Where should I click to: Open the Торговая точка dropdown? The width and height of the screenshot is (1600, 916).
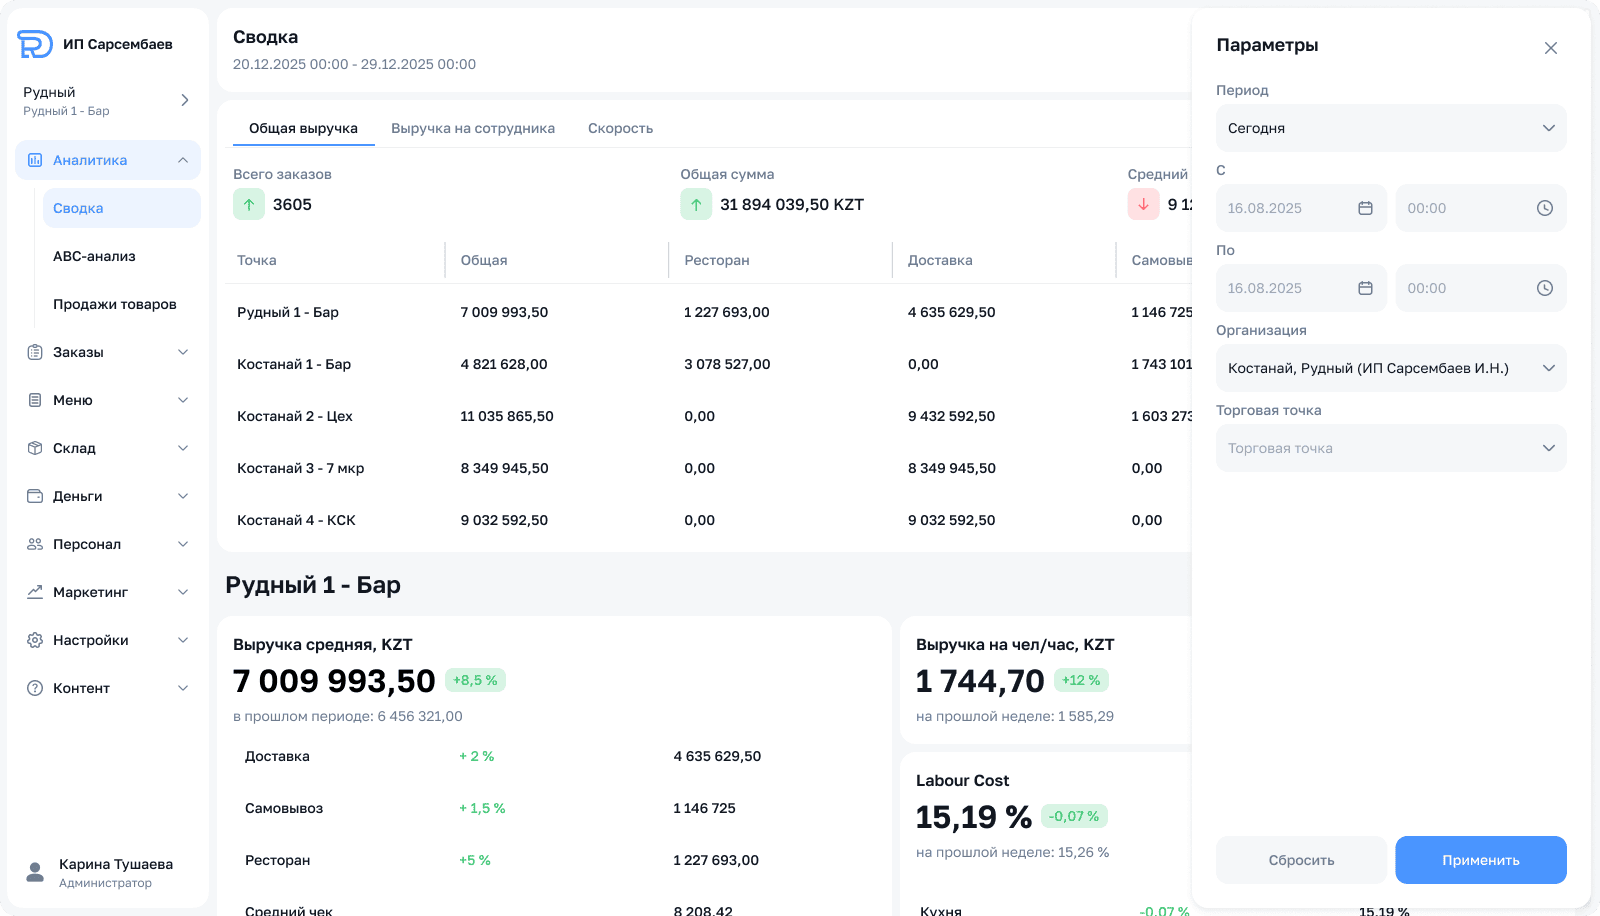(1390, 448)
